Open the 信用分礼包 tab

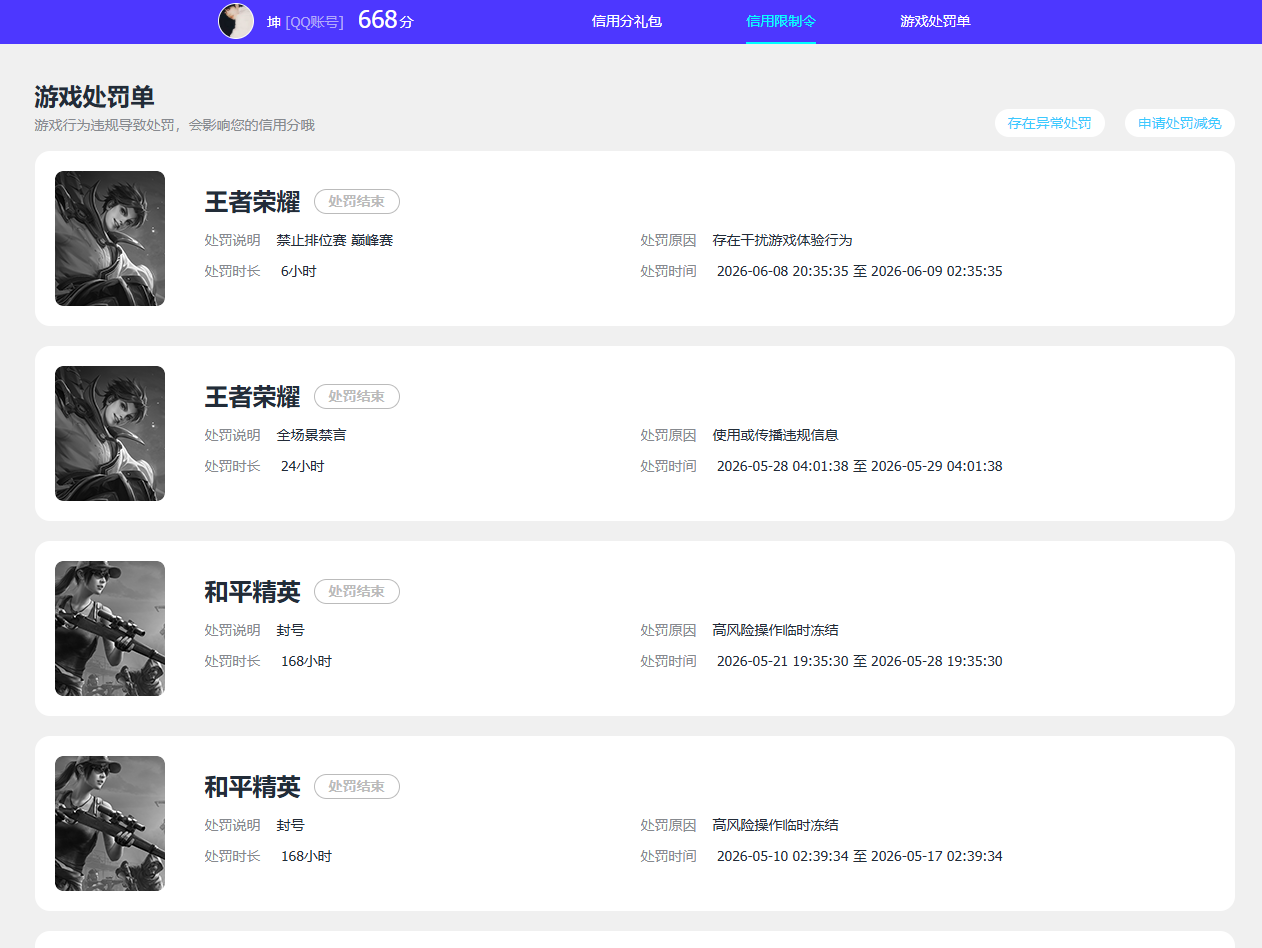(627, 21)
